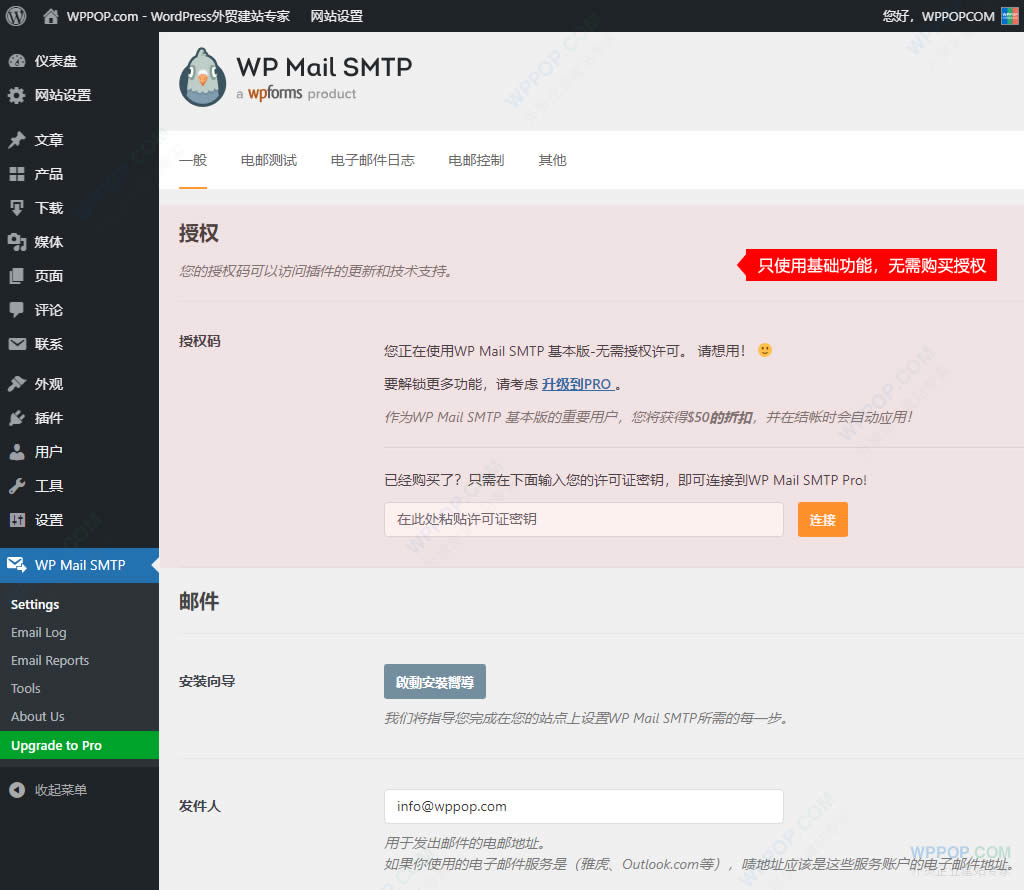The image size is (1024, 890).
Task: Open the 媒体 media icon in sidebar
Action: click(17, 242)
